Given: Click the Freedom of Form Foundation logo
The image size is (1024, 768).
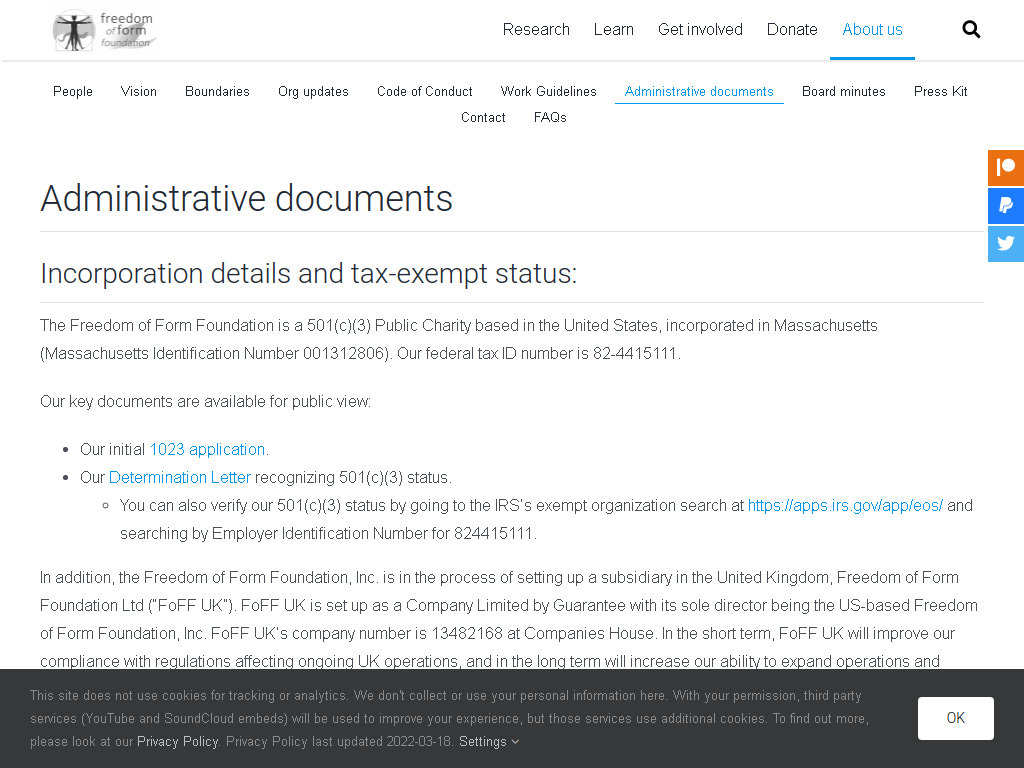Looking at the screenshot, I should 104,30.
